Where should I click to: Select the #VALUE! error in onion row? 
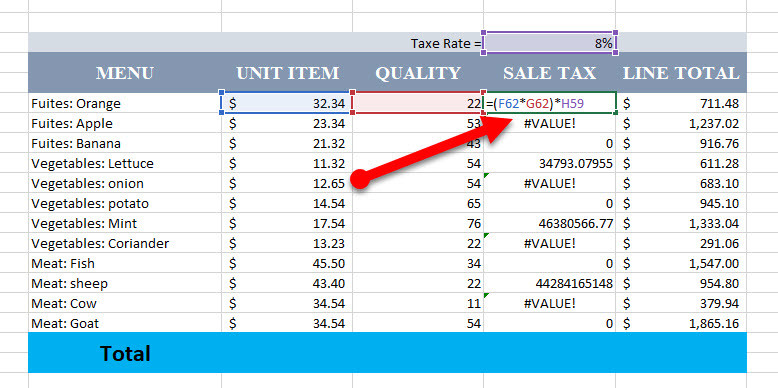click(x=550, y=183)
